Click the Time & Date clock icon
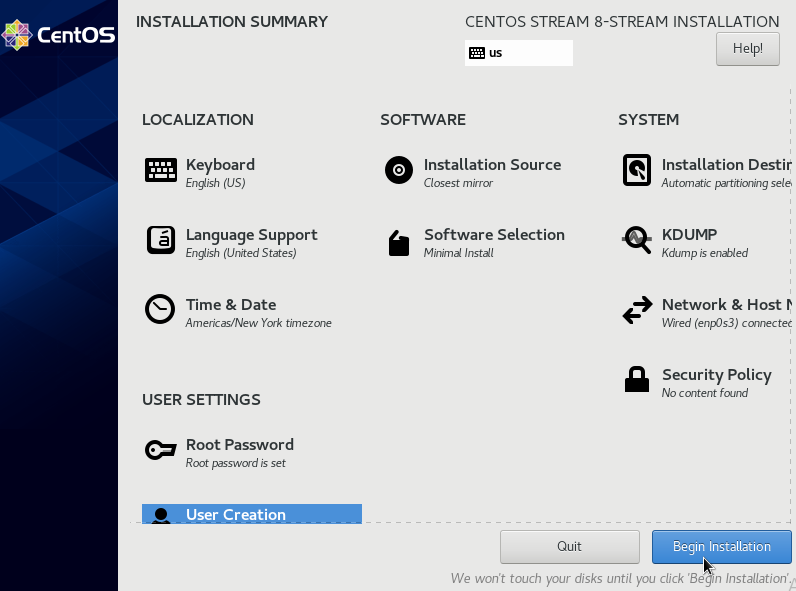 160,309
